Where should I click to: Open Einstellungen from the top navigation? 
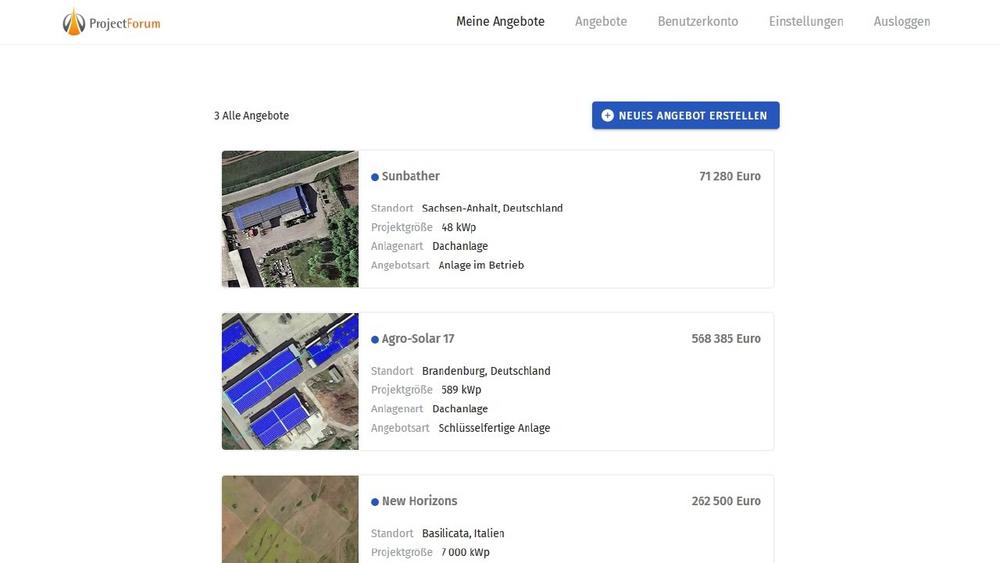coord(805,22)
